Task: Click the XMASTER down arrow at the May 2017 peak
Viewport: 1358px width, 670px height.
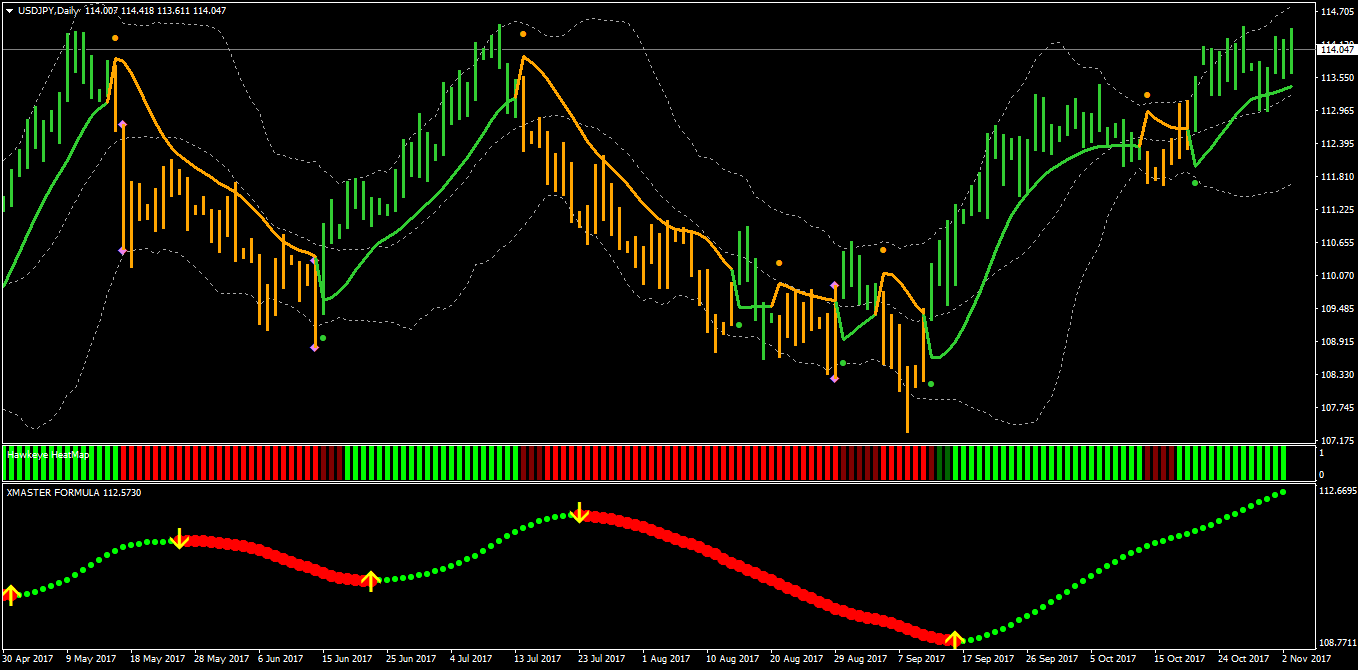Action: pos(179,538)
